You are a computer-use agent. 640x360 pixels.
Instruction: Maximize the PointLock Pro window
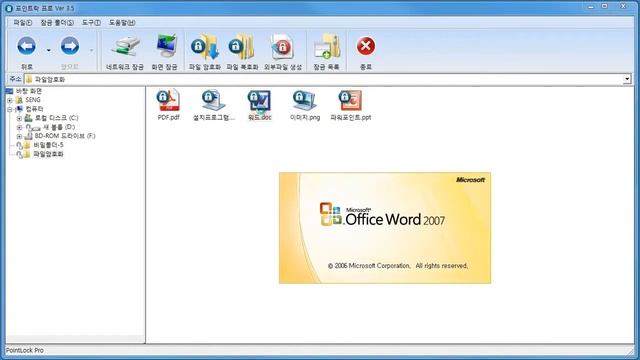tap(605, 6)
